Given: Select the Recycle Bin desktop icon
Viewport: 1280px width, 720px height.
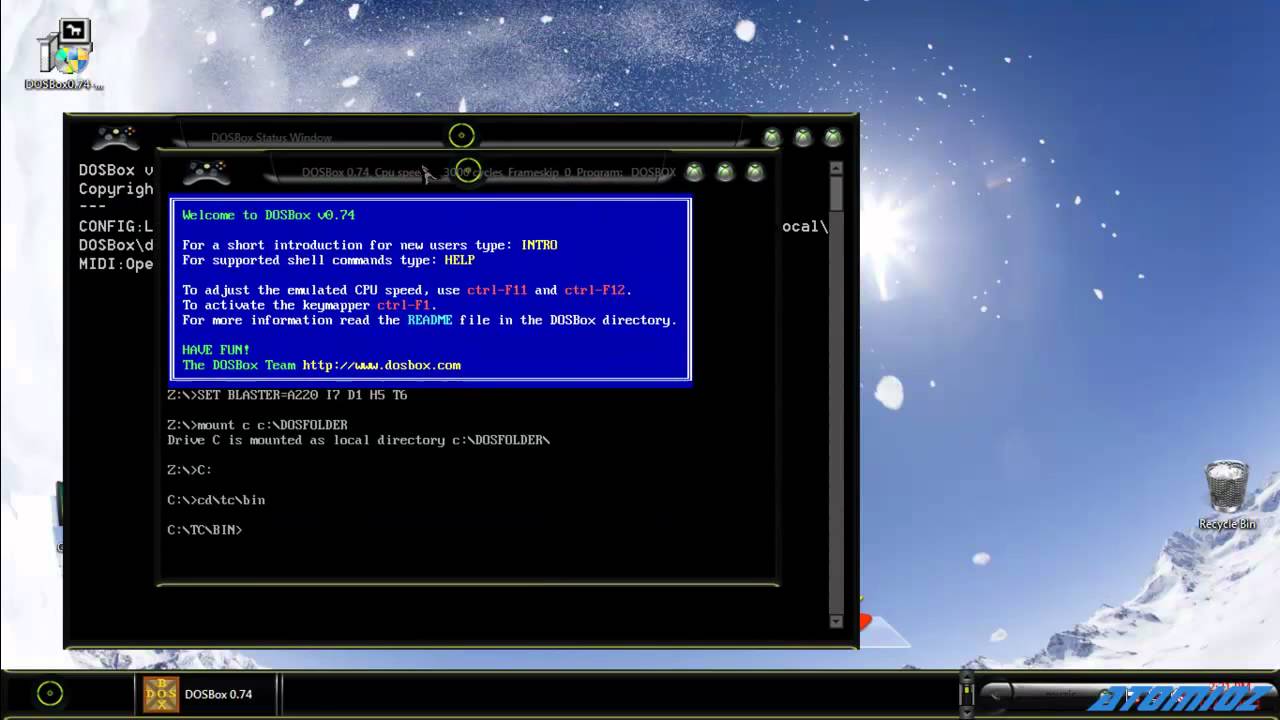Looking at the screenshot, I should (1227, 495).
